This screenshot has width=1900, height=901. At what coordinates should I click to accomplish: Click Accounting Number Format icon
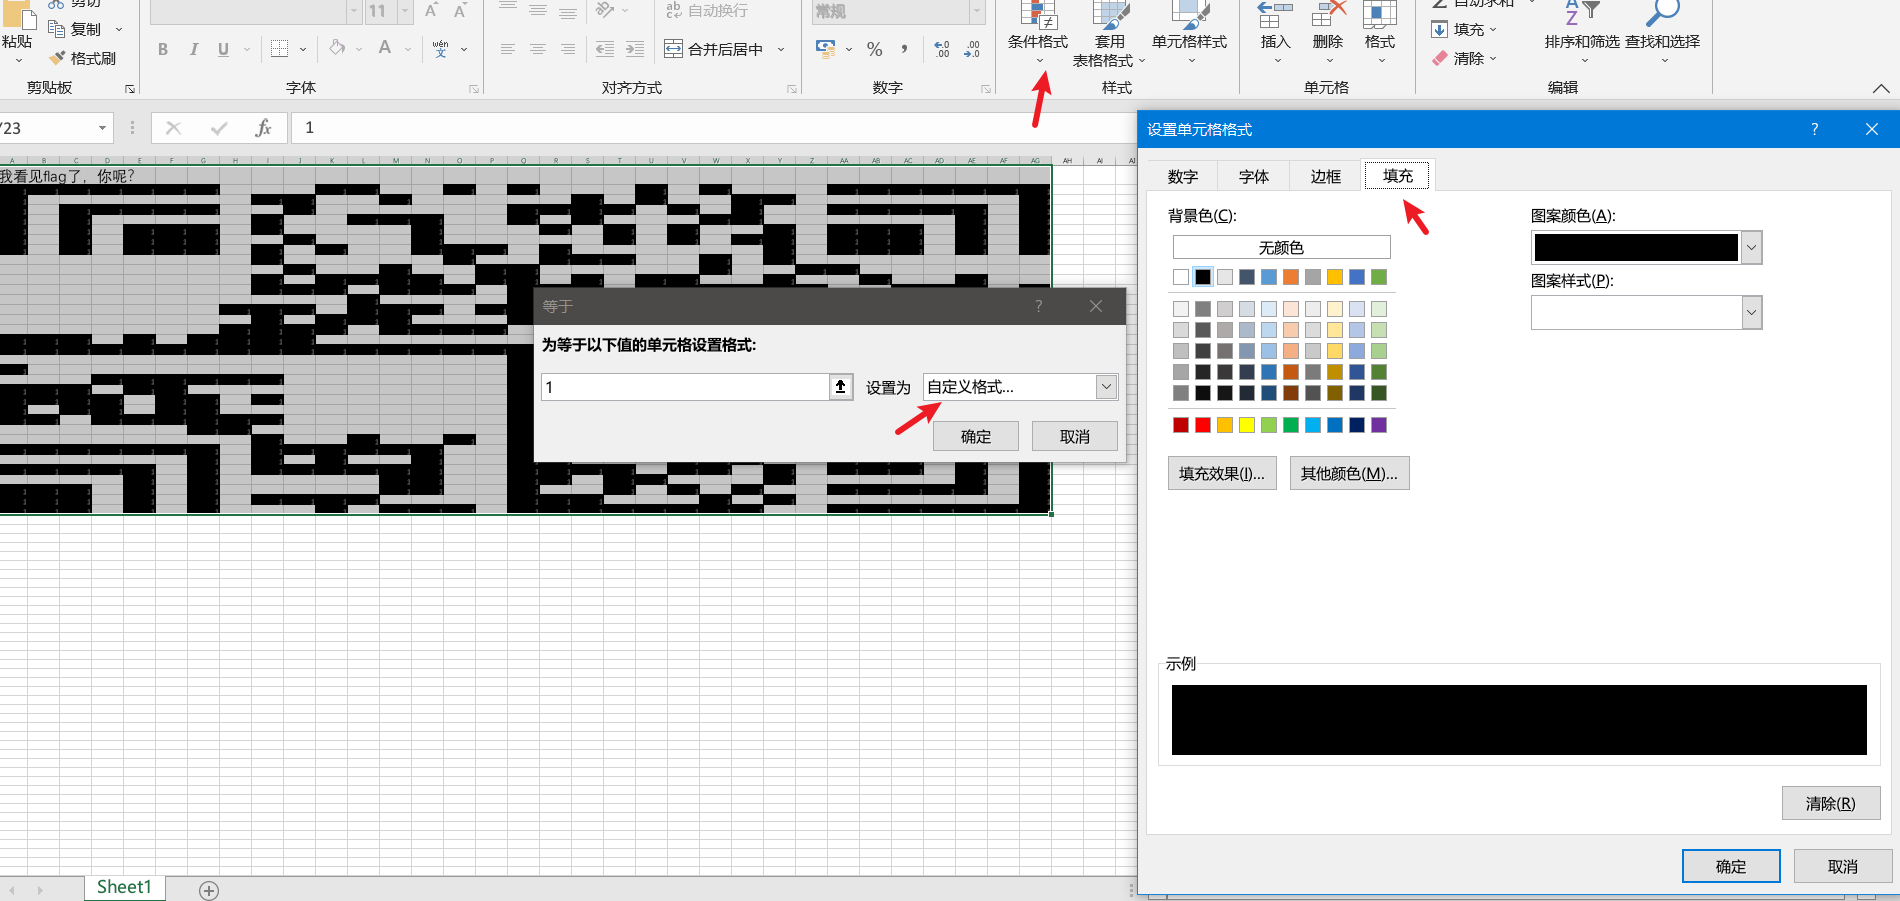[x=825, y=49]
